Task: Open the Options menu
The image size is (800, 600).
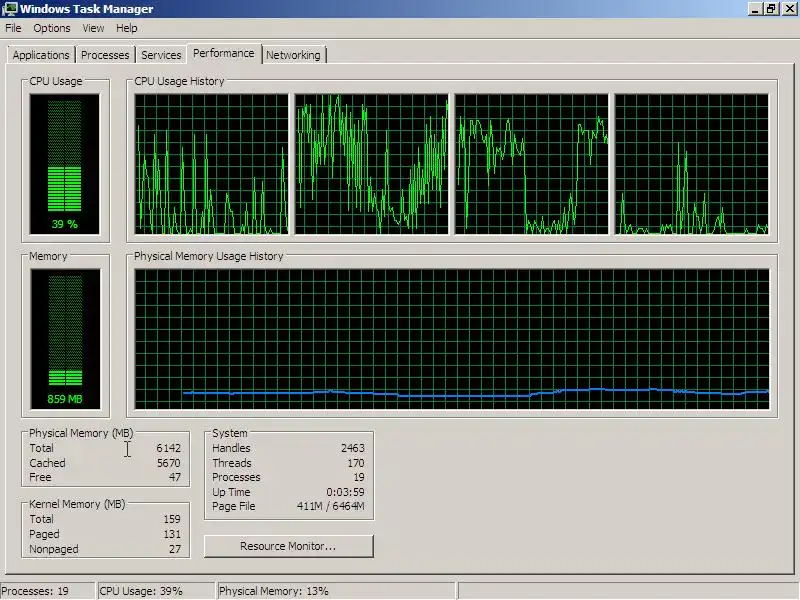Action: pyautogui.click(x=52, y=28)
